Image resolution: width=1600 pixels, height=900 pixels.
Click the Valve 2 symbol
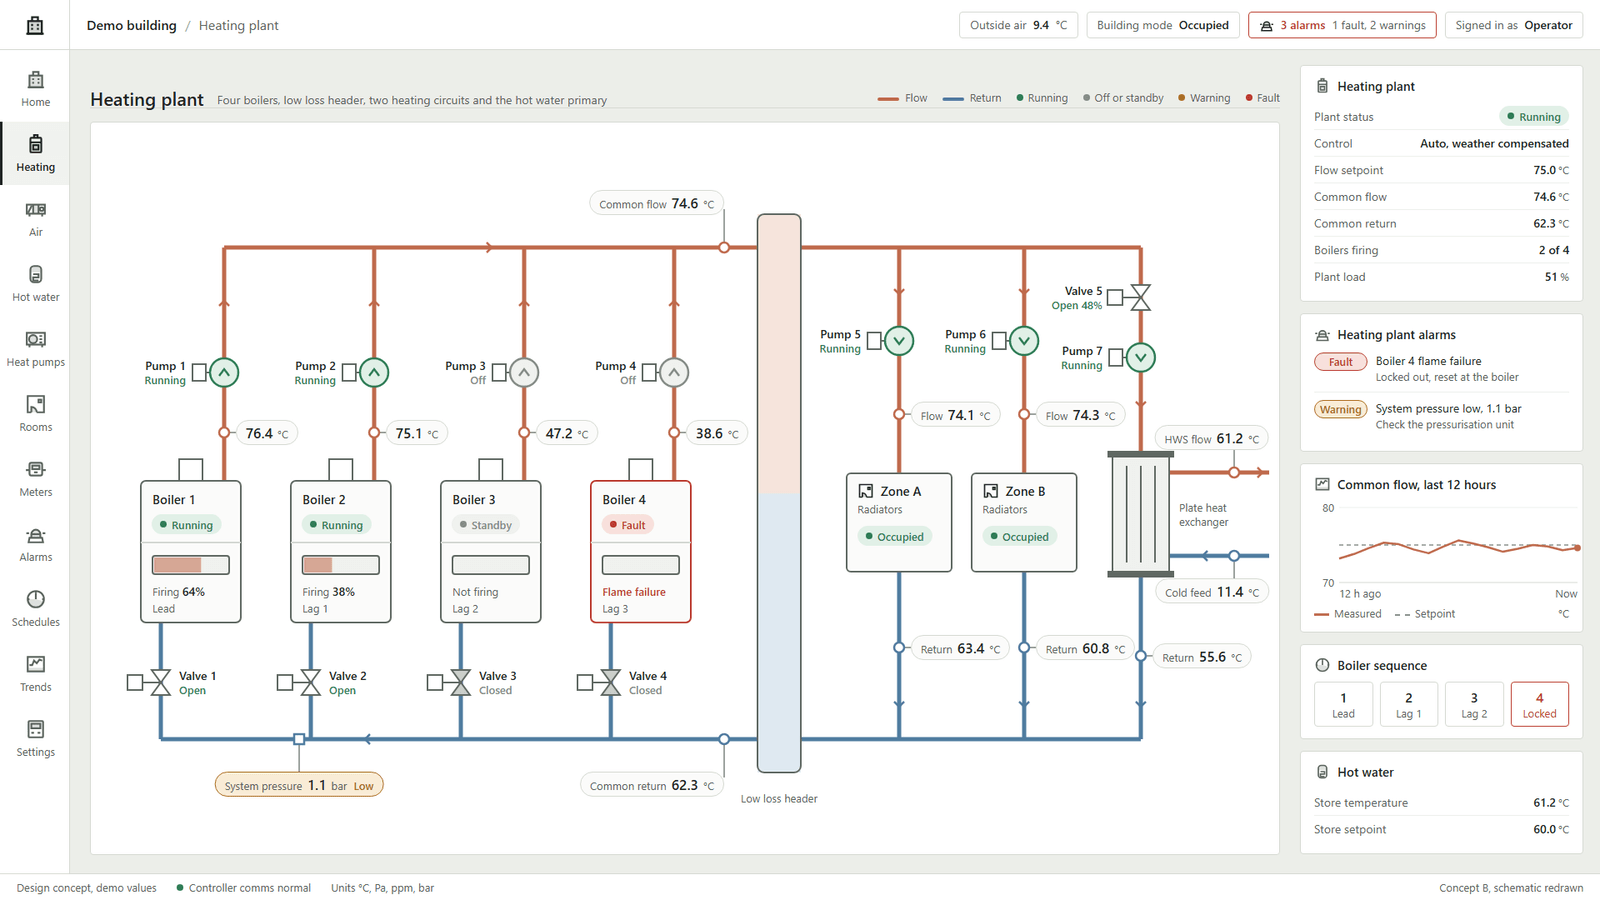(x=310, y=682)
